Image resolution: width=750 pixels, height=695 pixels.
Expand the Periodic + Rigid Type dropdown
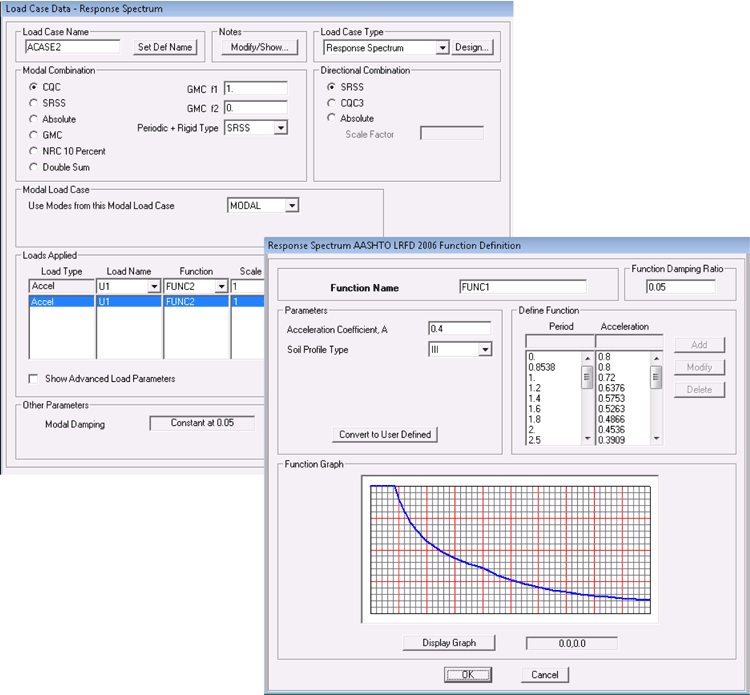click(280, 128)
